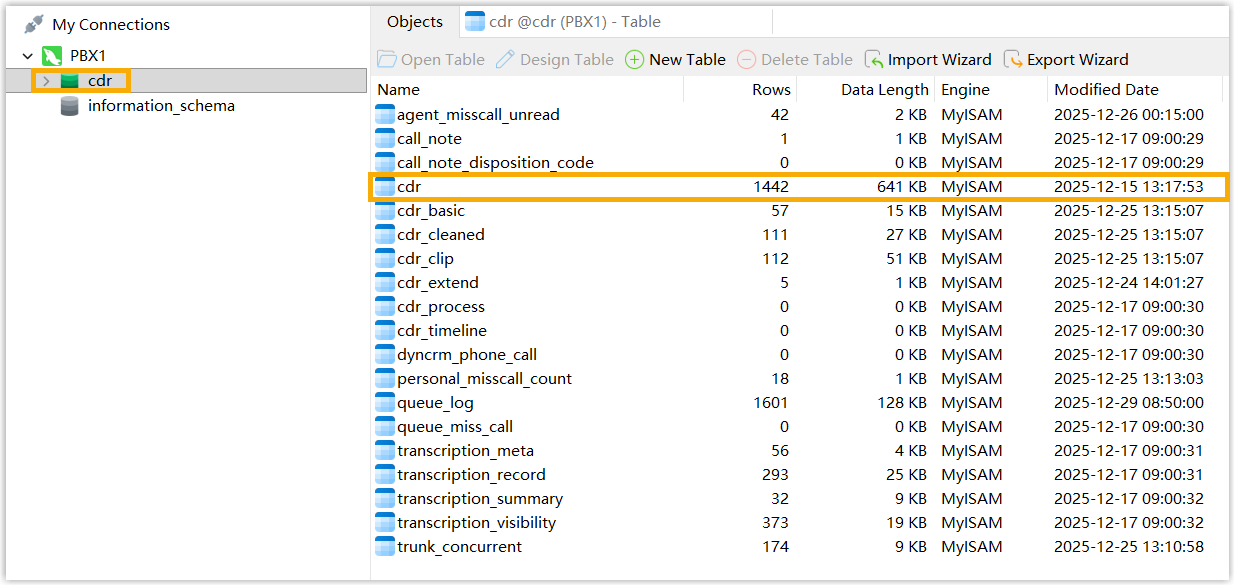Click the Open Table button label

pyautogui.click(x=443, y=60)
